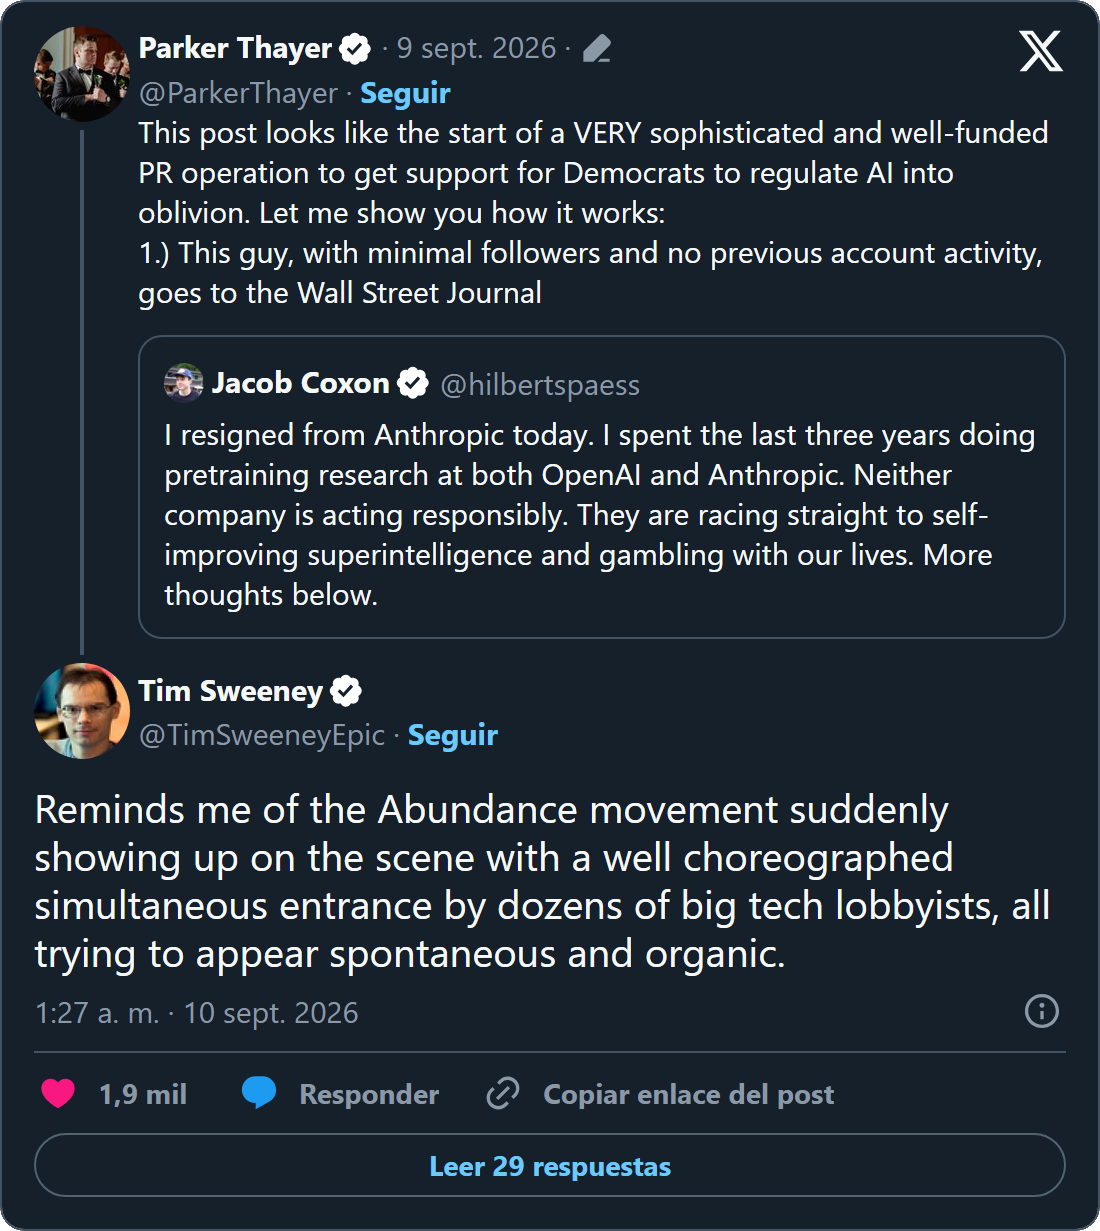The height and width of the screenshot is (1231, 1100).
Task: Click the Leer 29 respuestas button
Action: click(x=550, y=1165)
